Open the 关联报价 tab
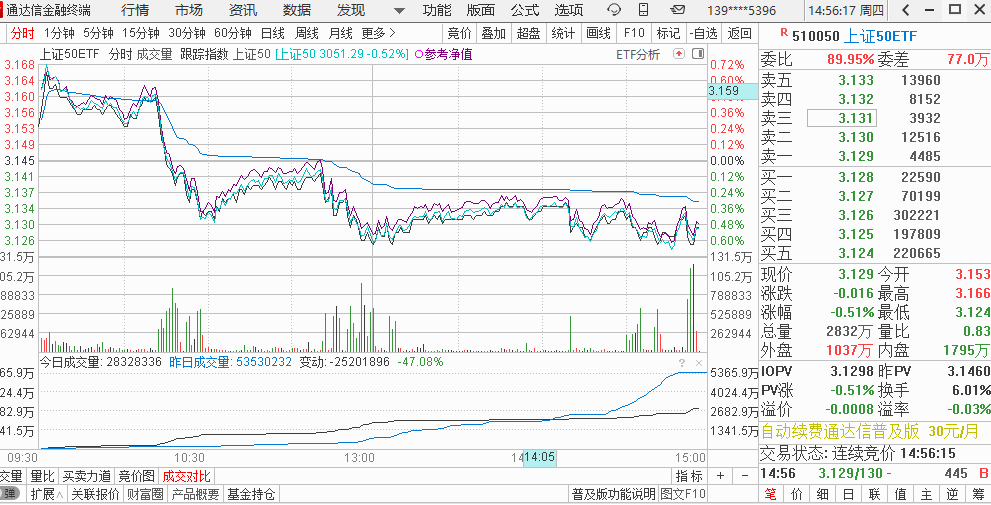 (95, 494)
